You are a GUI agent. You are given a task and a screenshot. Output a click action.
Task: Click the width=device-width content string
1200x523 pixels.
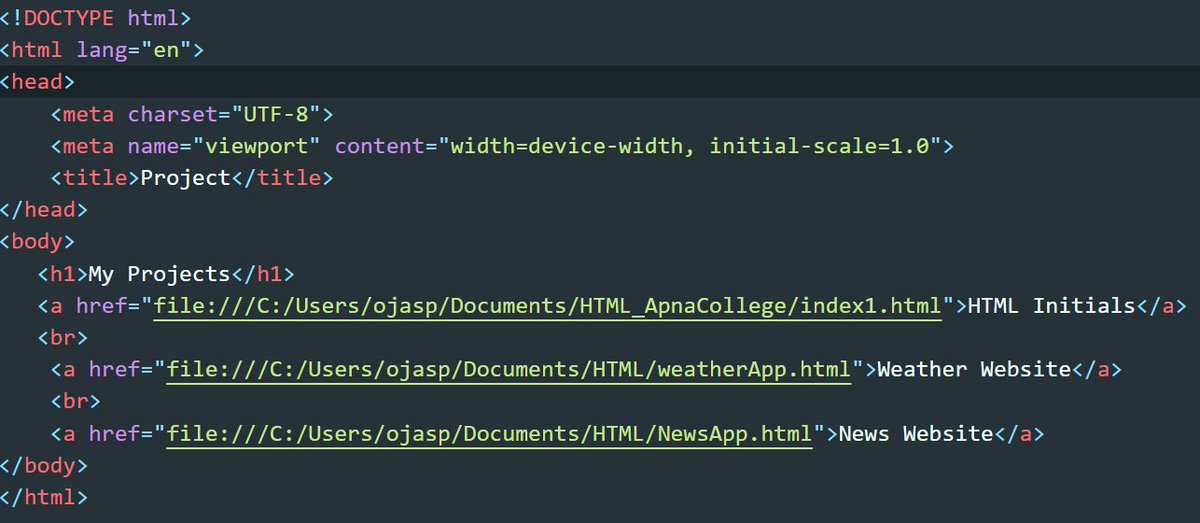point(695,146)
